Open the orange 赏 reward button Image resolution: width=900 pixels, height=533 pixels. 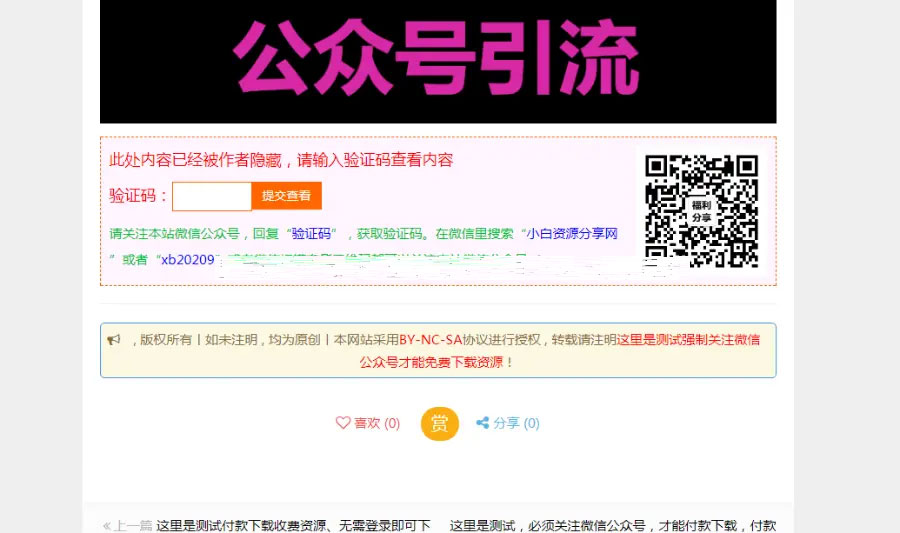pyautogui.click(x=440, y=423)
